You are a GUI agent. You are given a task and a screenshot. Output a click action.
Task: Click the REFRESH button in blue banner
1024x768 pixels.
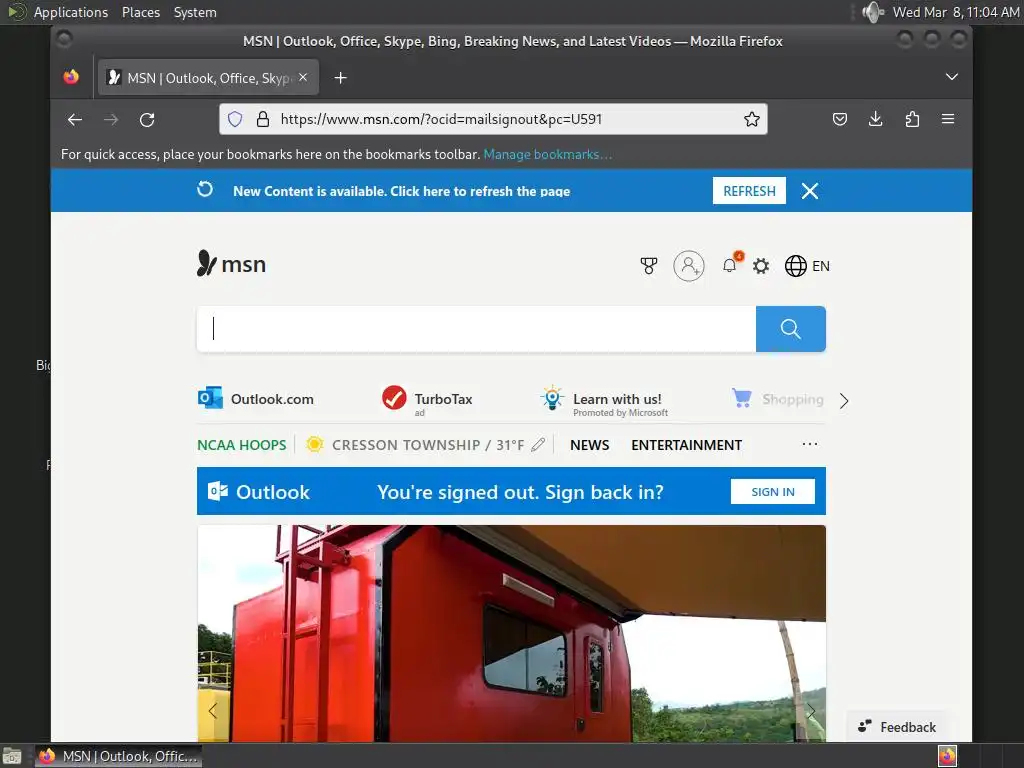point(749,191)
